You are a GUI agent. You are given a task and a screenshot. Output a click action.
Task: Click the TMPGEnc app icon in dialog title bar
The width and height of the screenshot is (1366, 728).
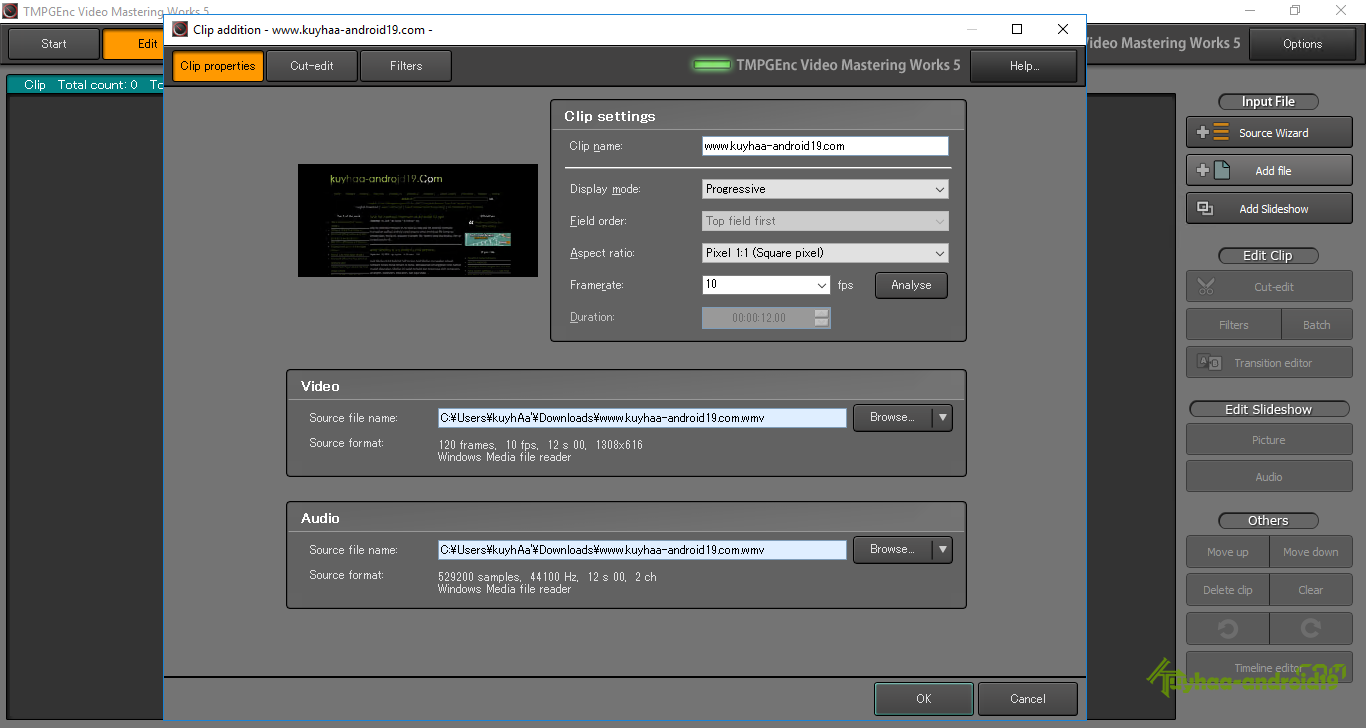[x=180, y=30]
